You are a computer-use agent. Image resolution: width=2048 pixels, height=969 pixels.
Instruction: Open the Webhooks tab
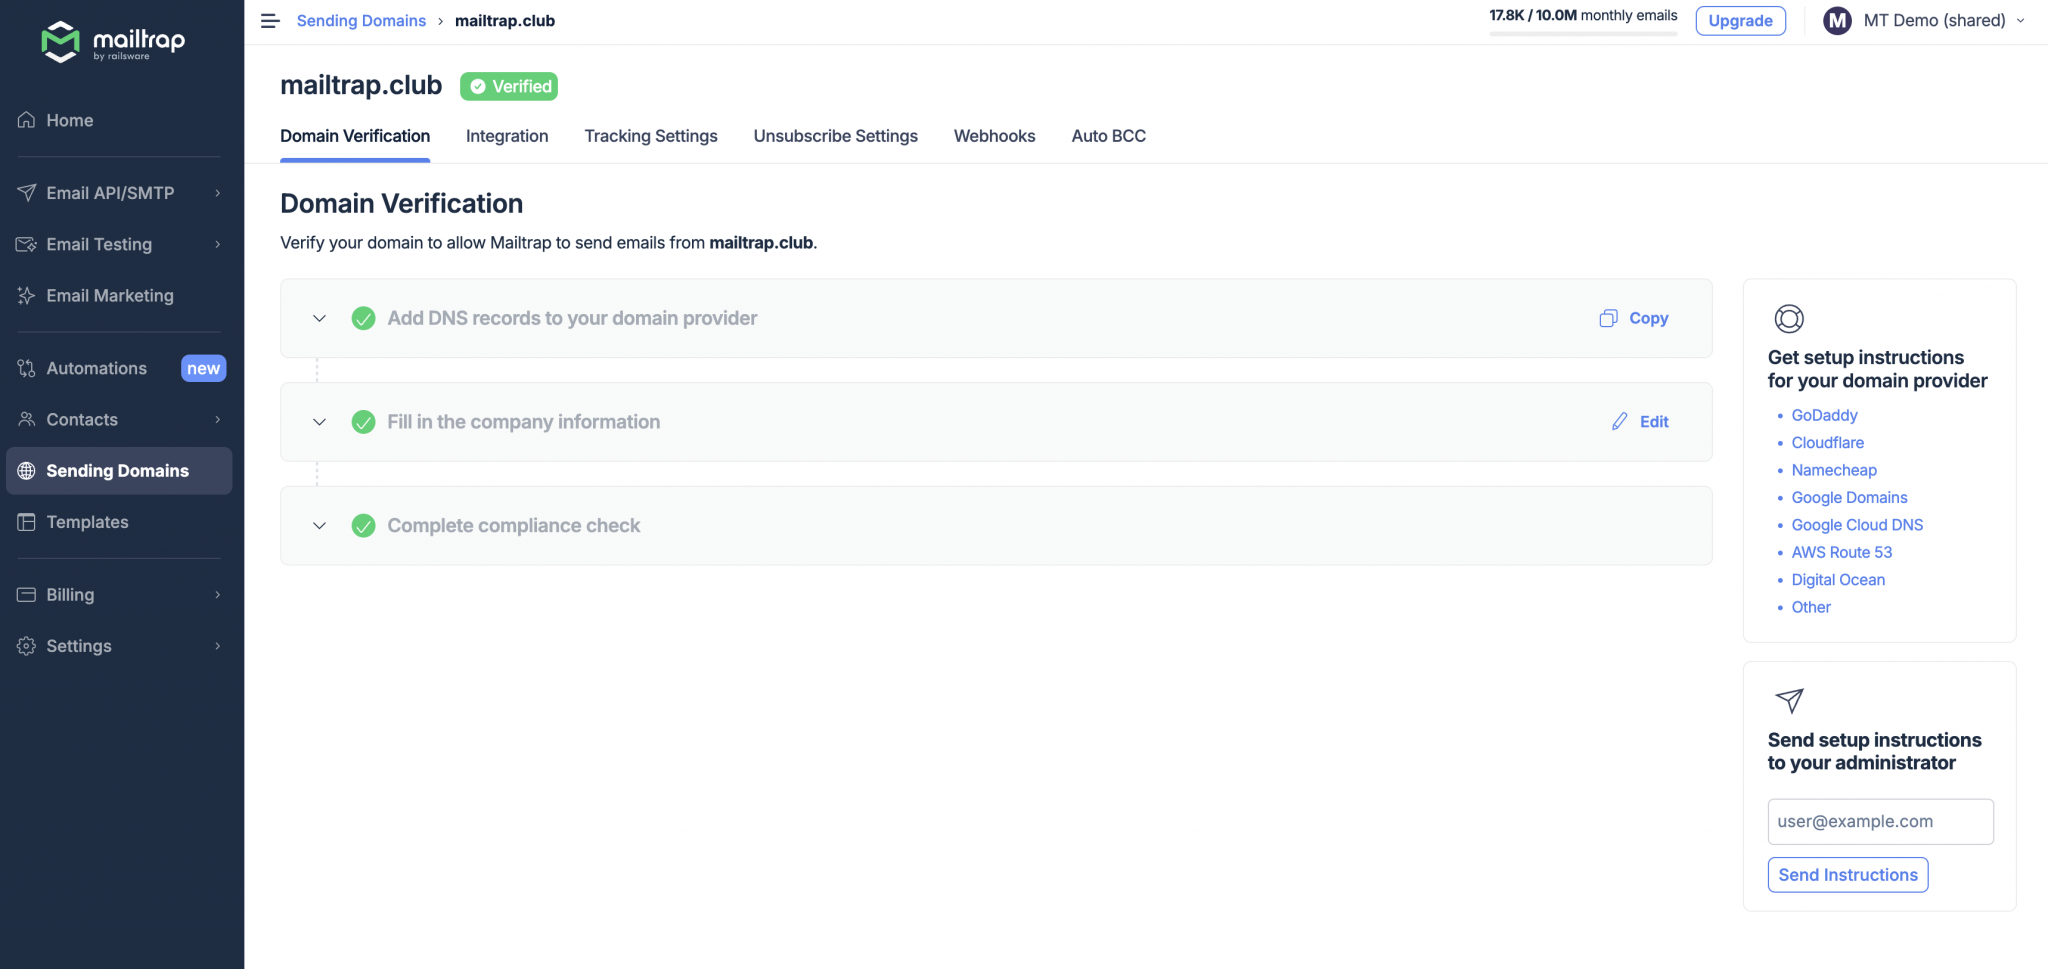coord(994,136)
